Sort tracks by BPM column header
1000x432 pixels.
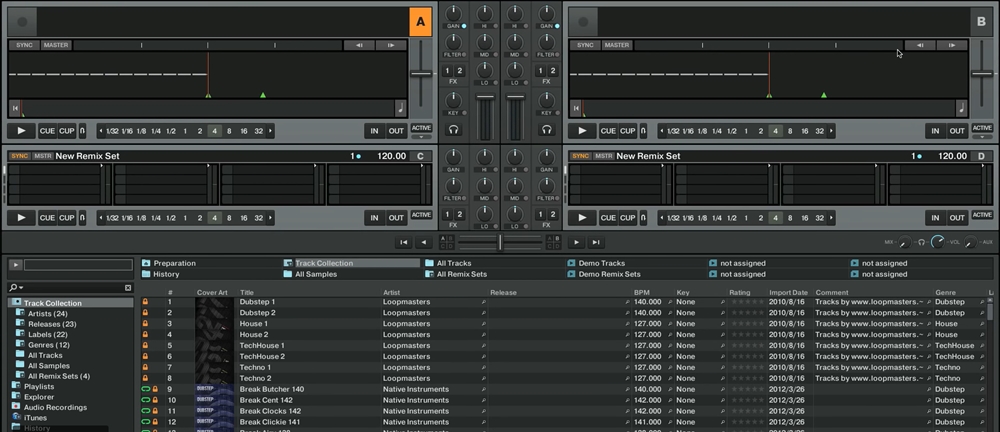[x=642, y=293]
